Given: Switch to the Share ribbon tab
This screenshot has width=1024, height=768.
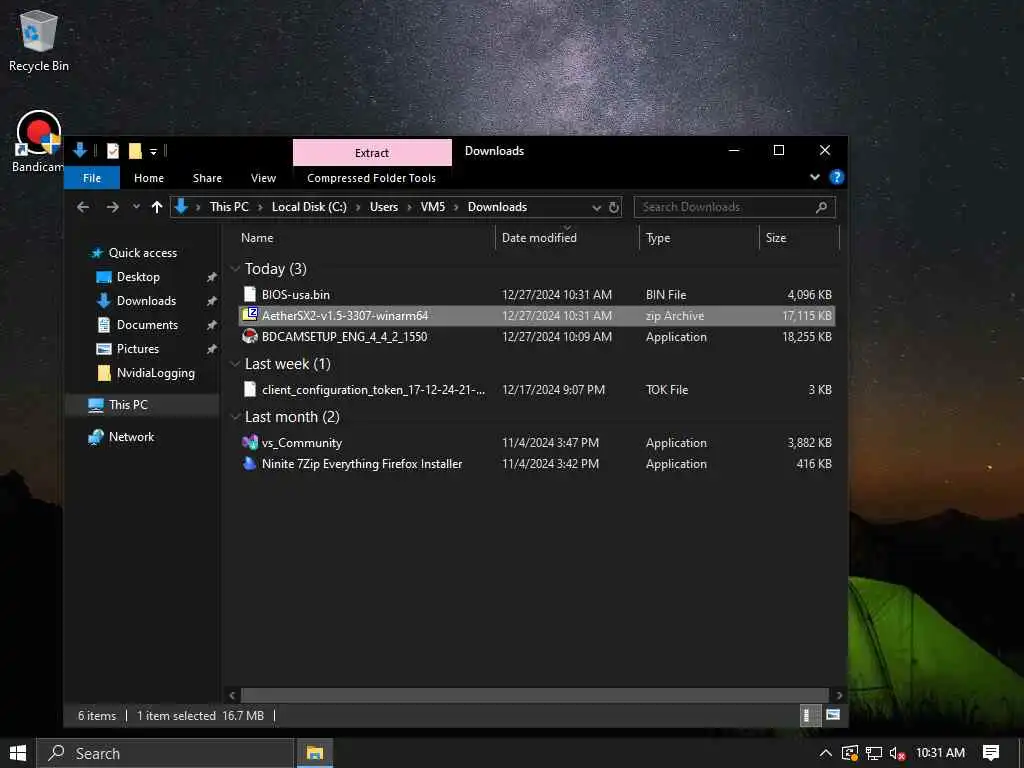Looking at the screenshot, I should pos(207,178).
